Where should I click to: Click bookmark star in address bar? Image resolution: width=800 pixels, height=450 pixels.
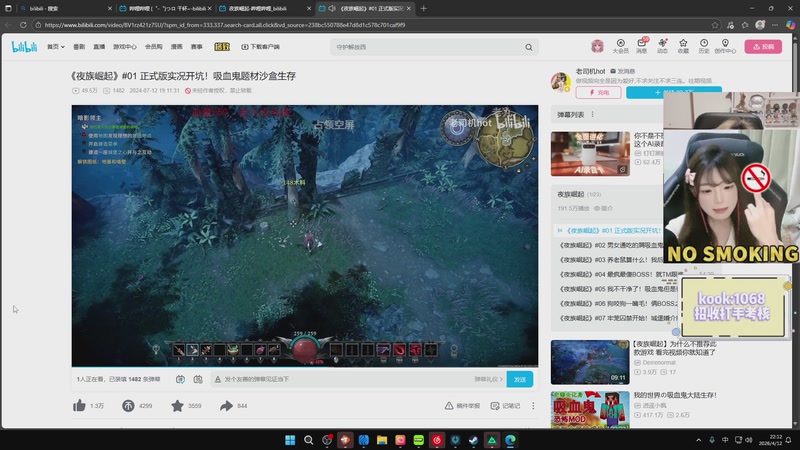(715, 24)
